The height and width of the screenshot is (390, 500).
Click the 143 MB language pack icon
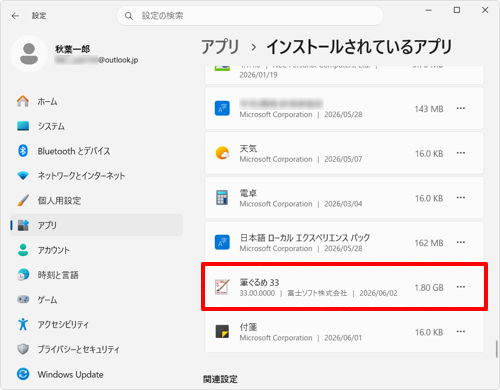click(x=222, y=108)
